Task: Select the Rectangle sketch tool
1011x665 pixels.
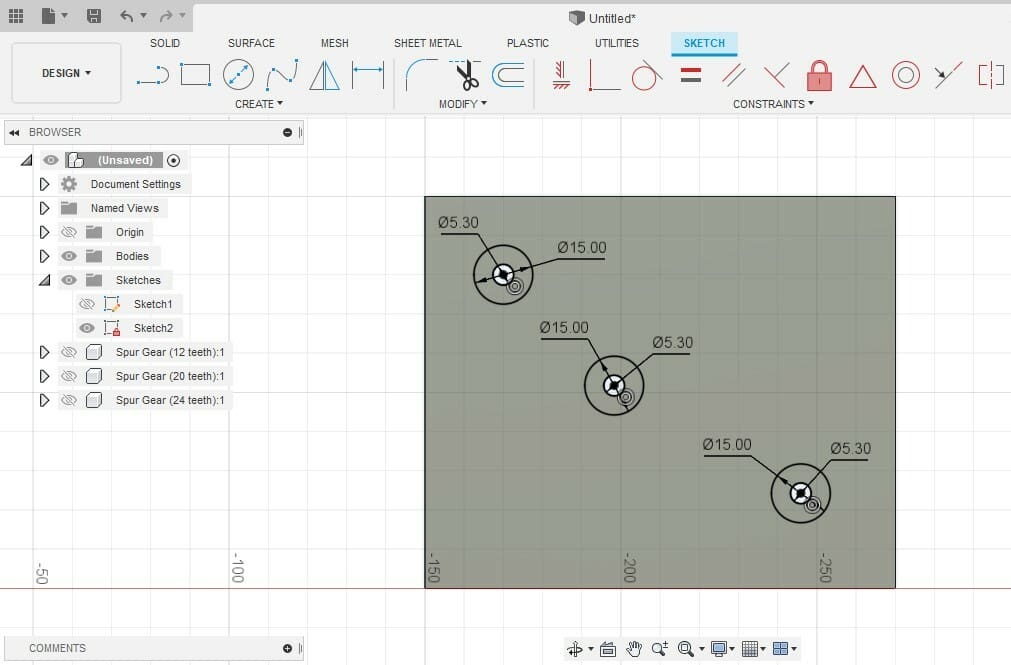Action: click(x=195, y=75)
